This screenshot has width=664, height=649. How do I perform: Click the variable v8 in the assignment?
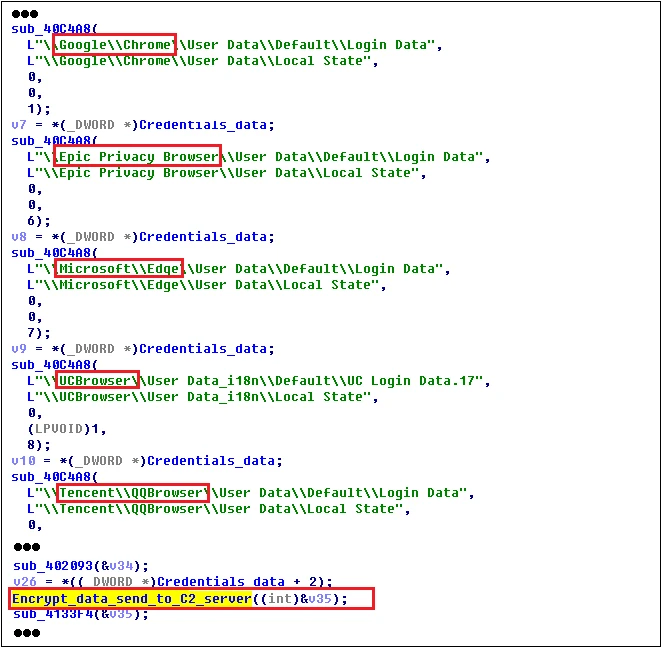[x=19, y=237]
